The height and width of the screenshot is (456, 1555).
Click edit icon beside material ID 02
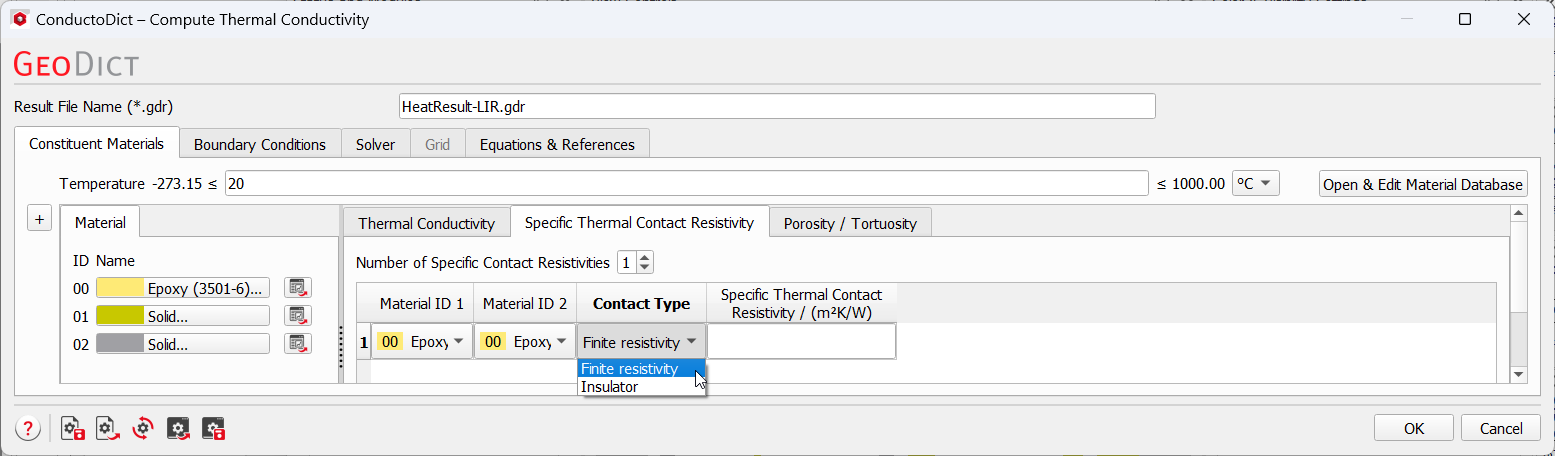[298, 344]
